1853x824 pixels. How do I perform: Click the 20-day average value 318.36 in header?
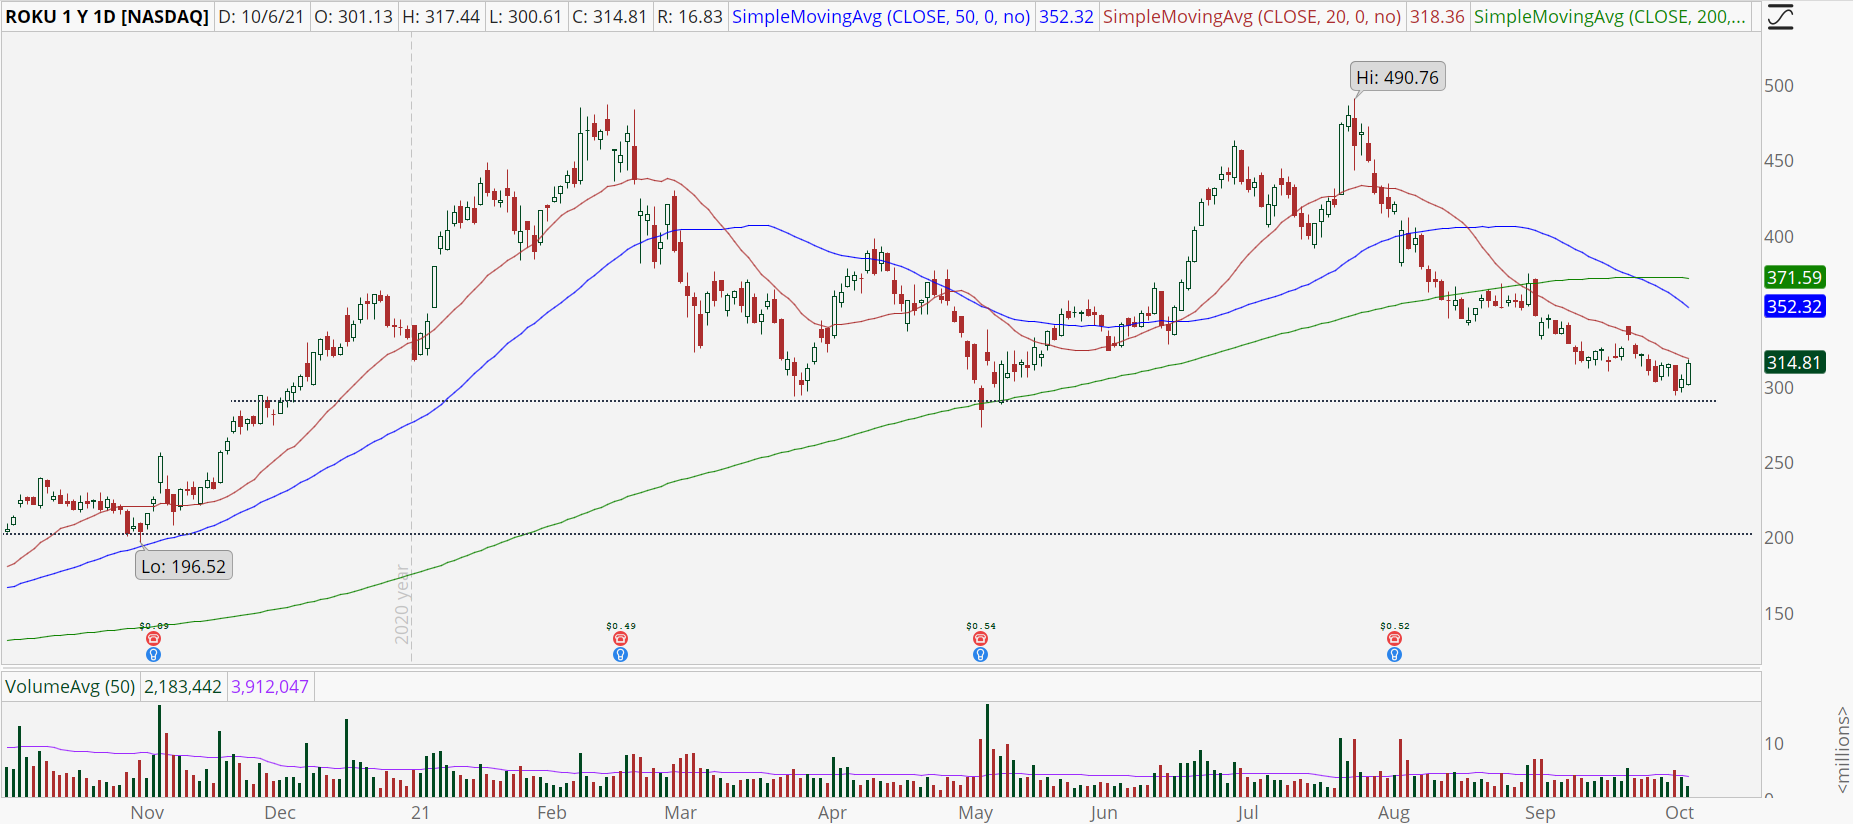click(x=1437, y=17)
